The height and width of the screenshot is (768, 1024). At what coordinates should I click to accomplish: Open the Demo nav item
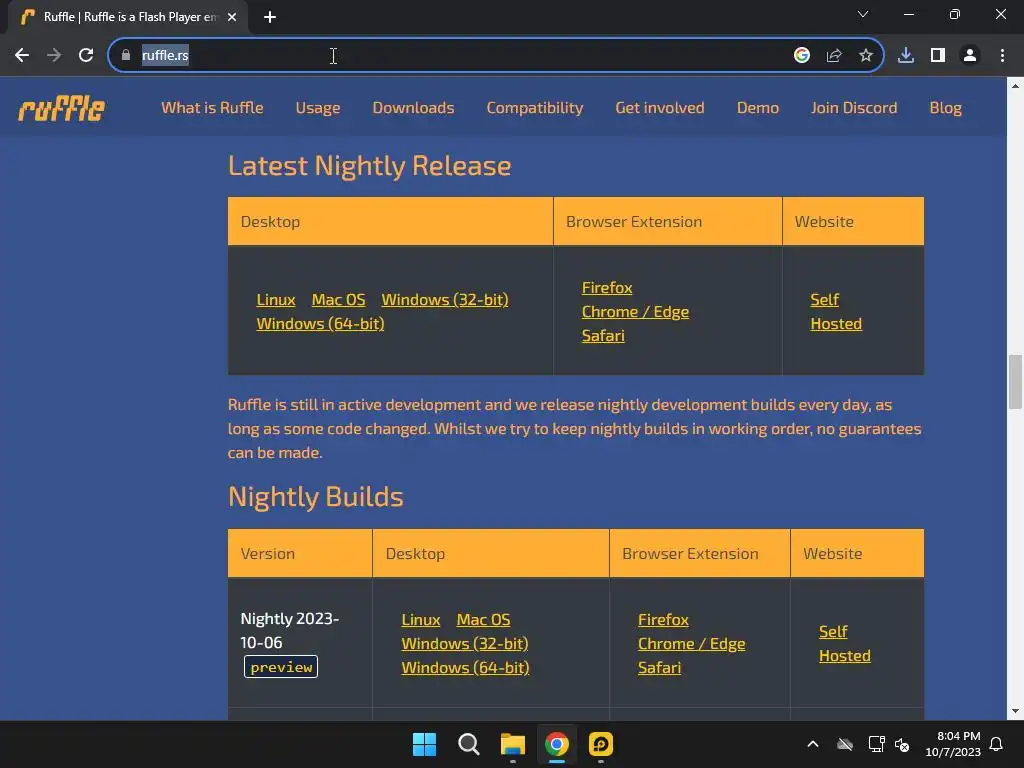click(x=758, y=108)
